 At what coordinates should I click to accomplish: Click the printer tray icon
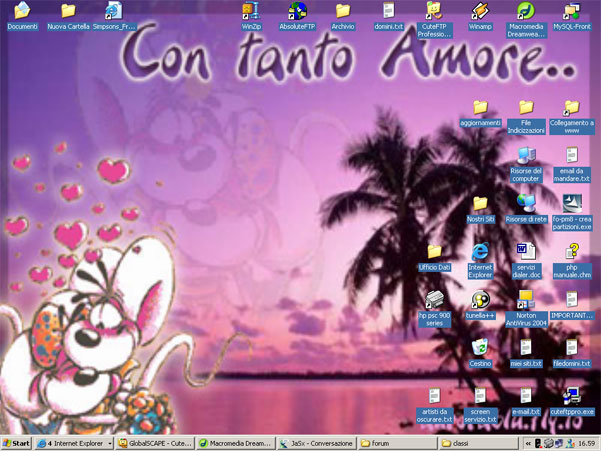click(549, 444)
